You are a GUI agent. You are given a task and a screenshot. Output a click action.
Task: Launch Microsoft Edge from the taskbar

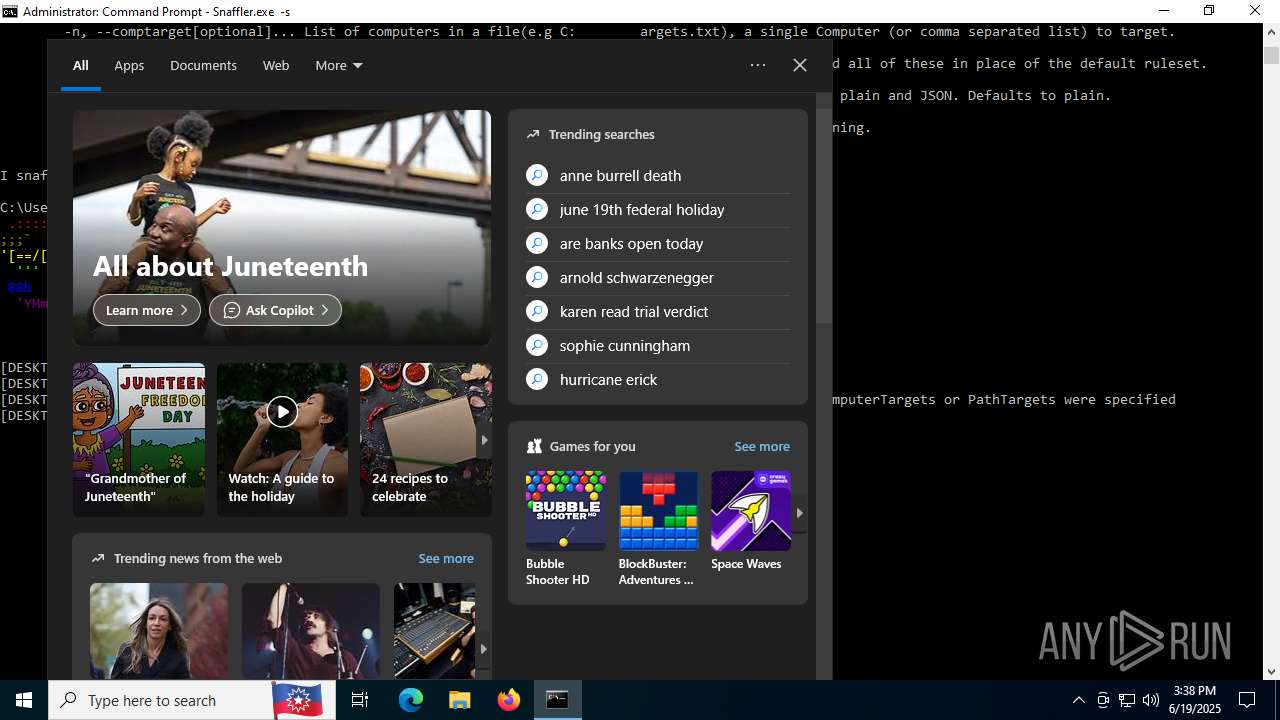(411, 700)
